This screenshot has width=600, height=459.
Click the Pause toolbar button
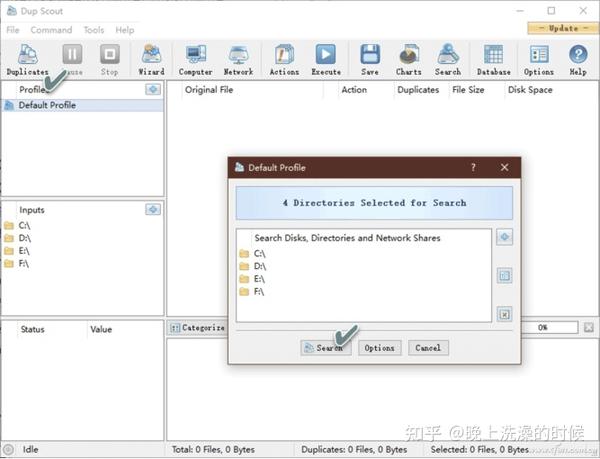click(x=72, y=60)
